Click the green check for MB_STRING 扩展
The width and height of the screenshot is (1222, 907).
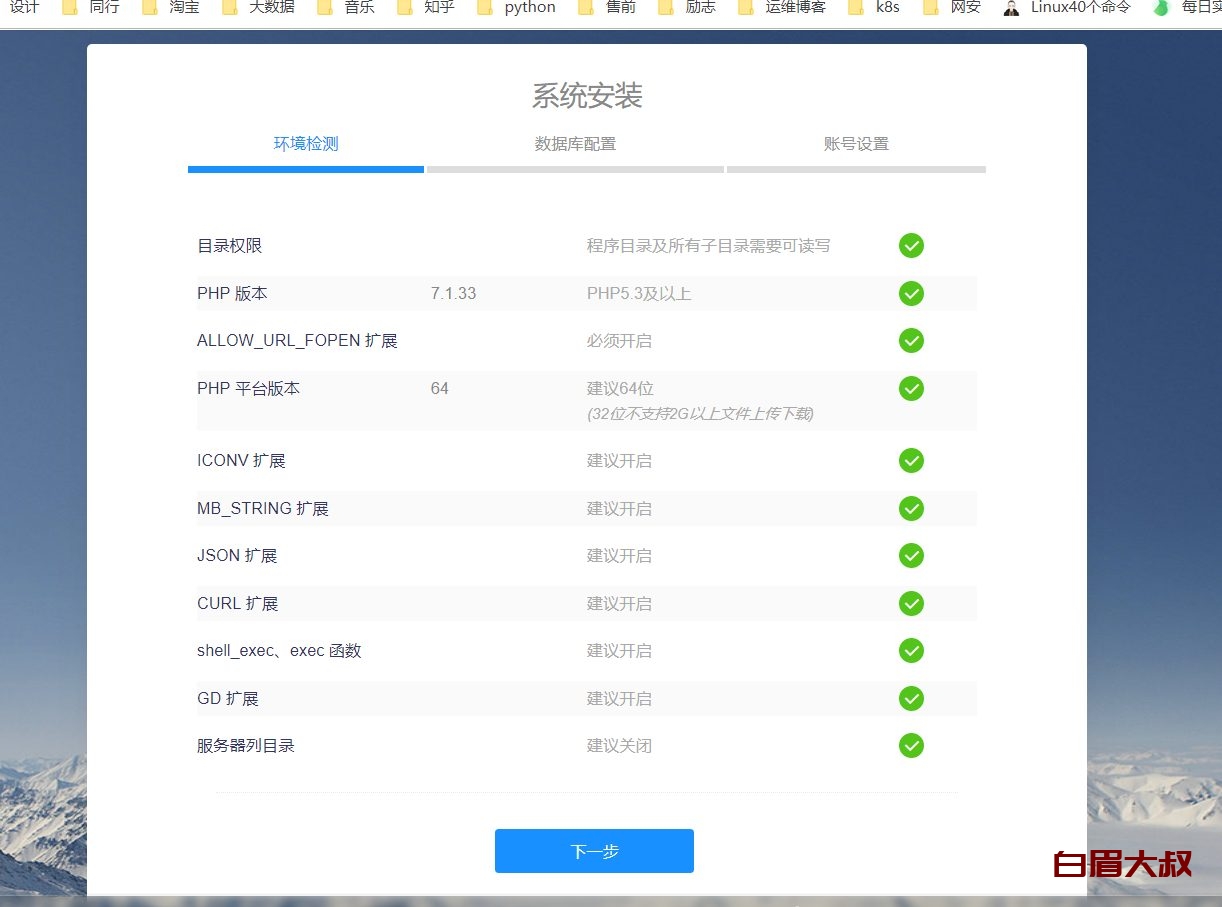click(x=911, y=508)
